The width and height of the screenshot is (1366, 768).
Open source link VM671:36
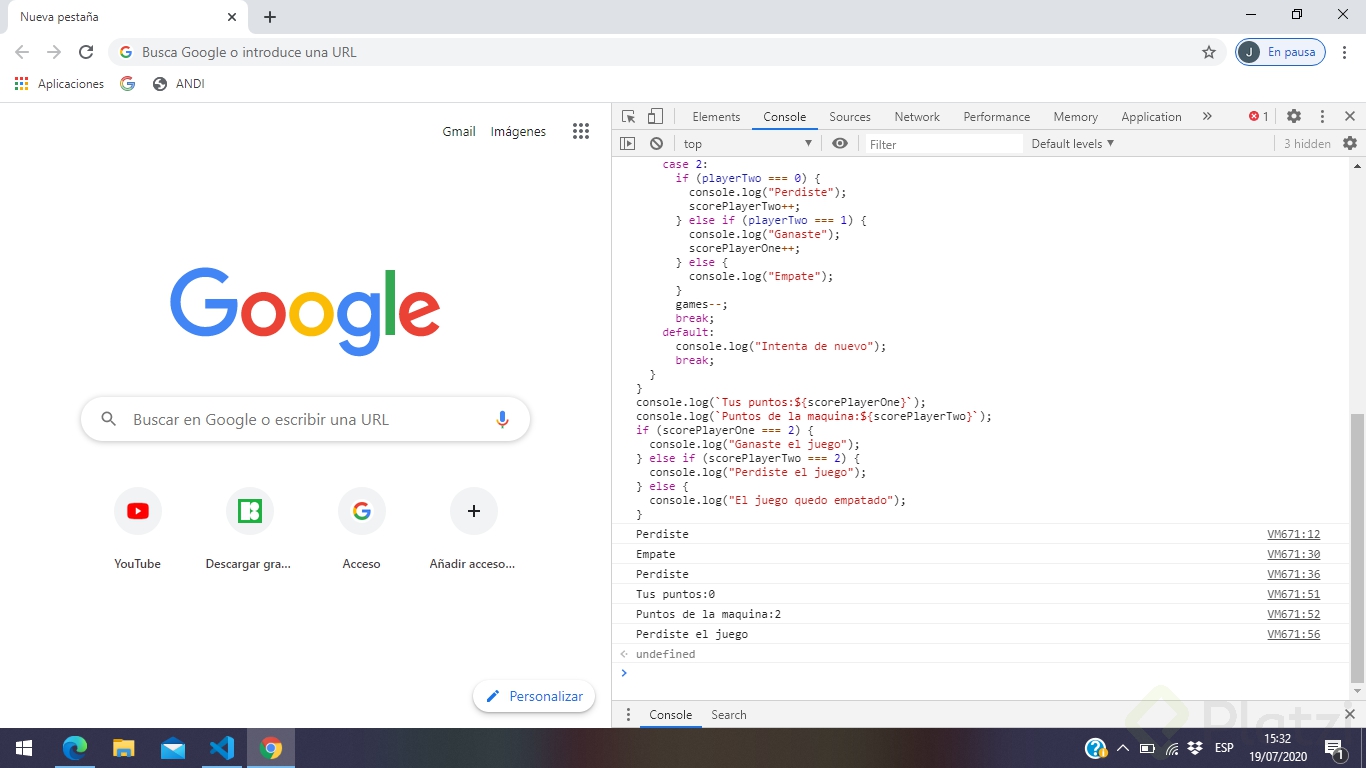tap(1294, 574)
